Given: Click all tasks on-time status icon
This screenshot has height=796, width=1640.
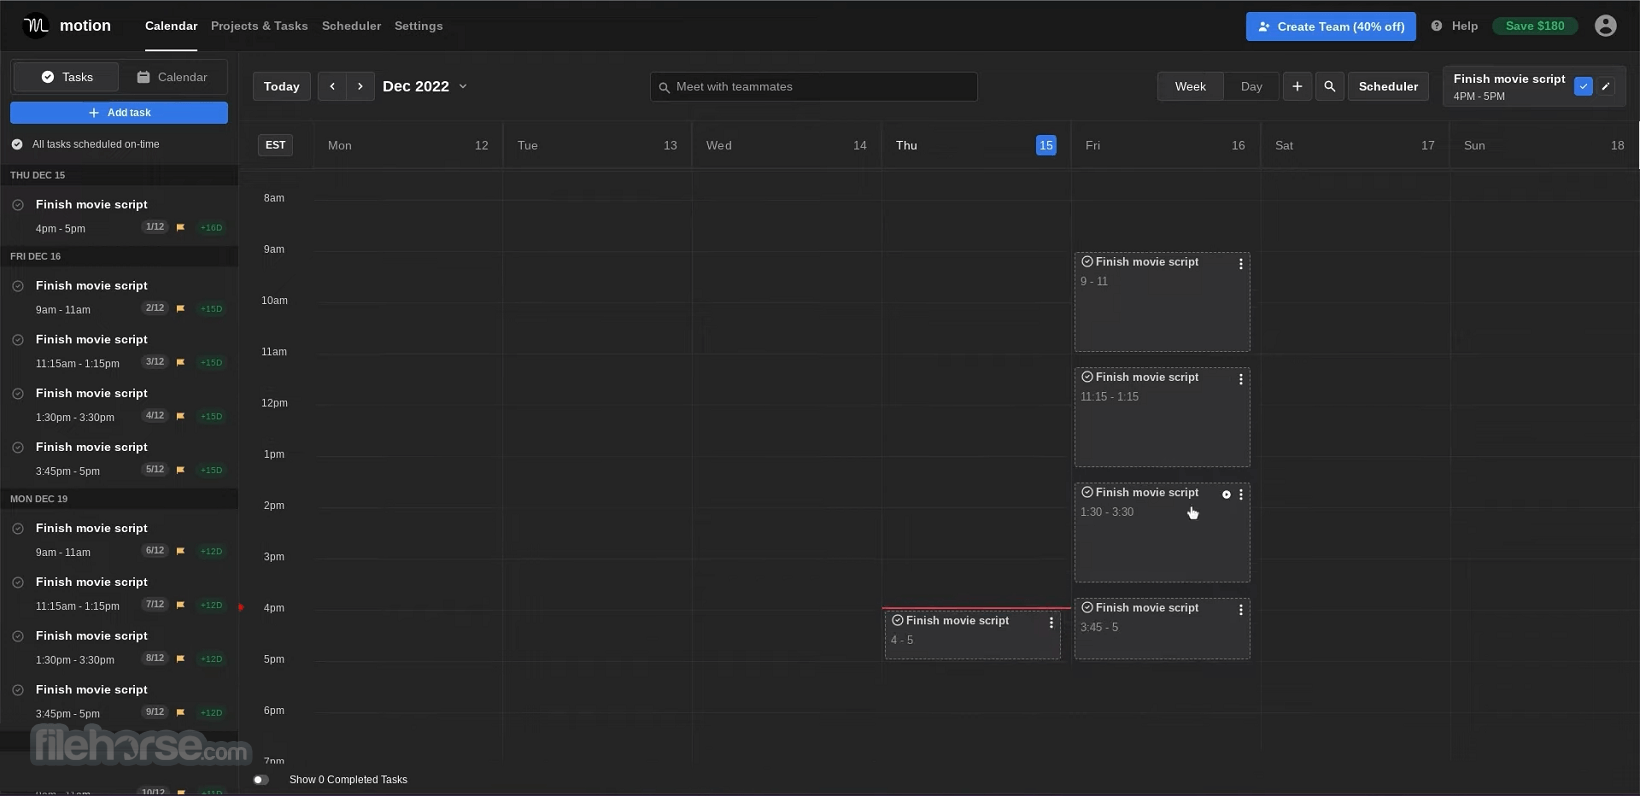Looking at the screenshot, I should (17, 144).
